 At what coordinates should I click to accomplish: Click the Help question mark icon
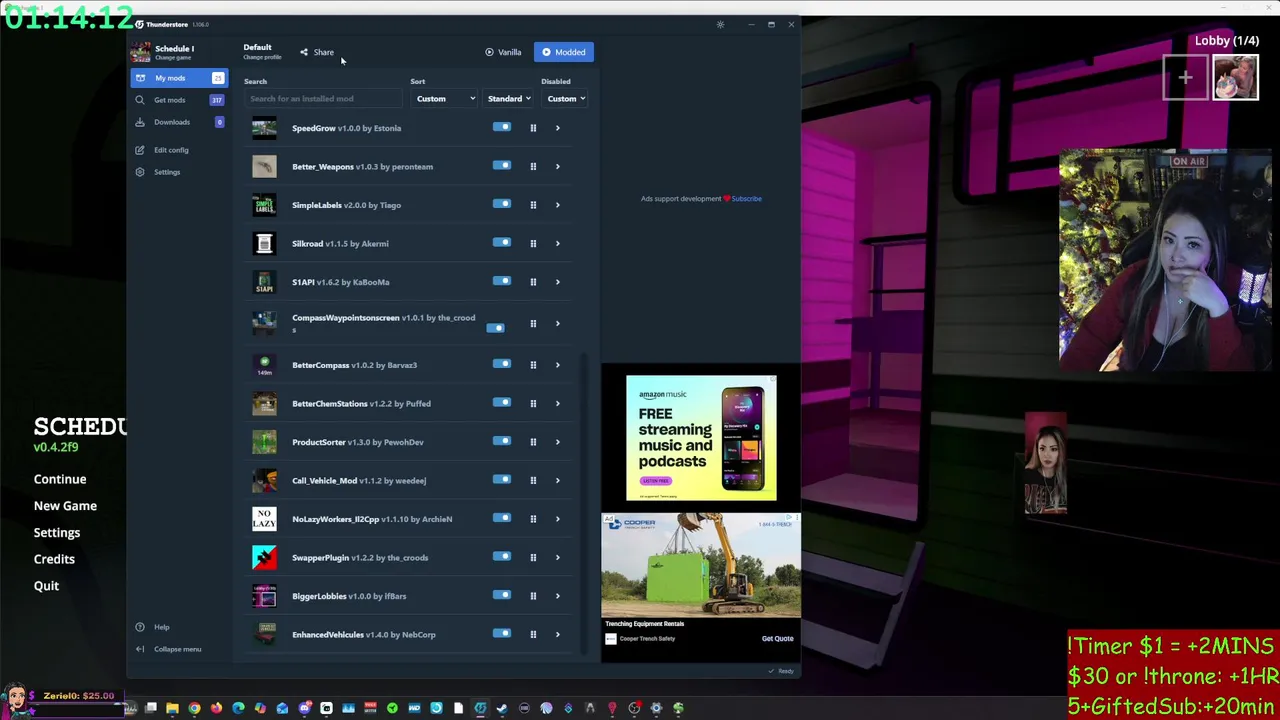[x=140, y=627]
